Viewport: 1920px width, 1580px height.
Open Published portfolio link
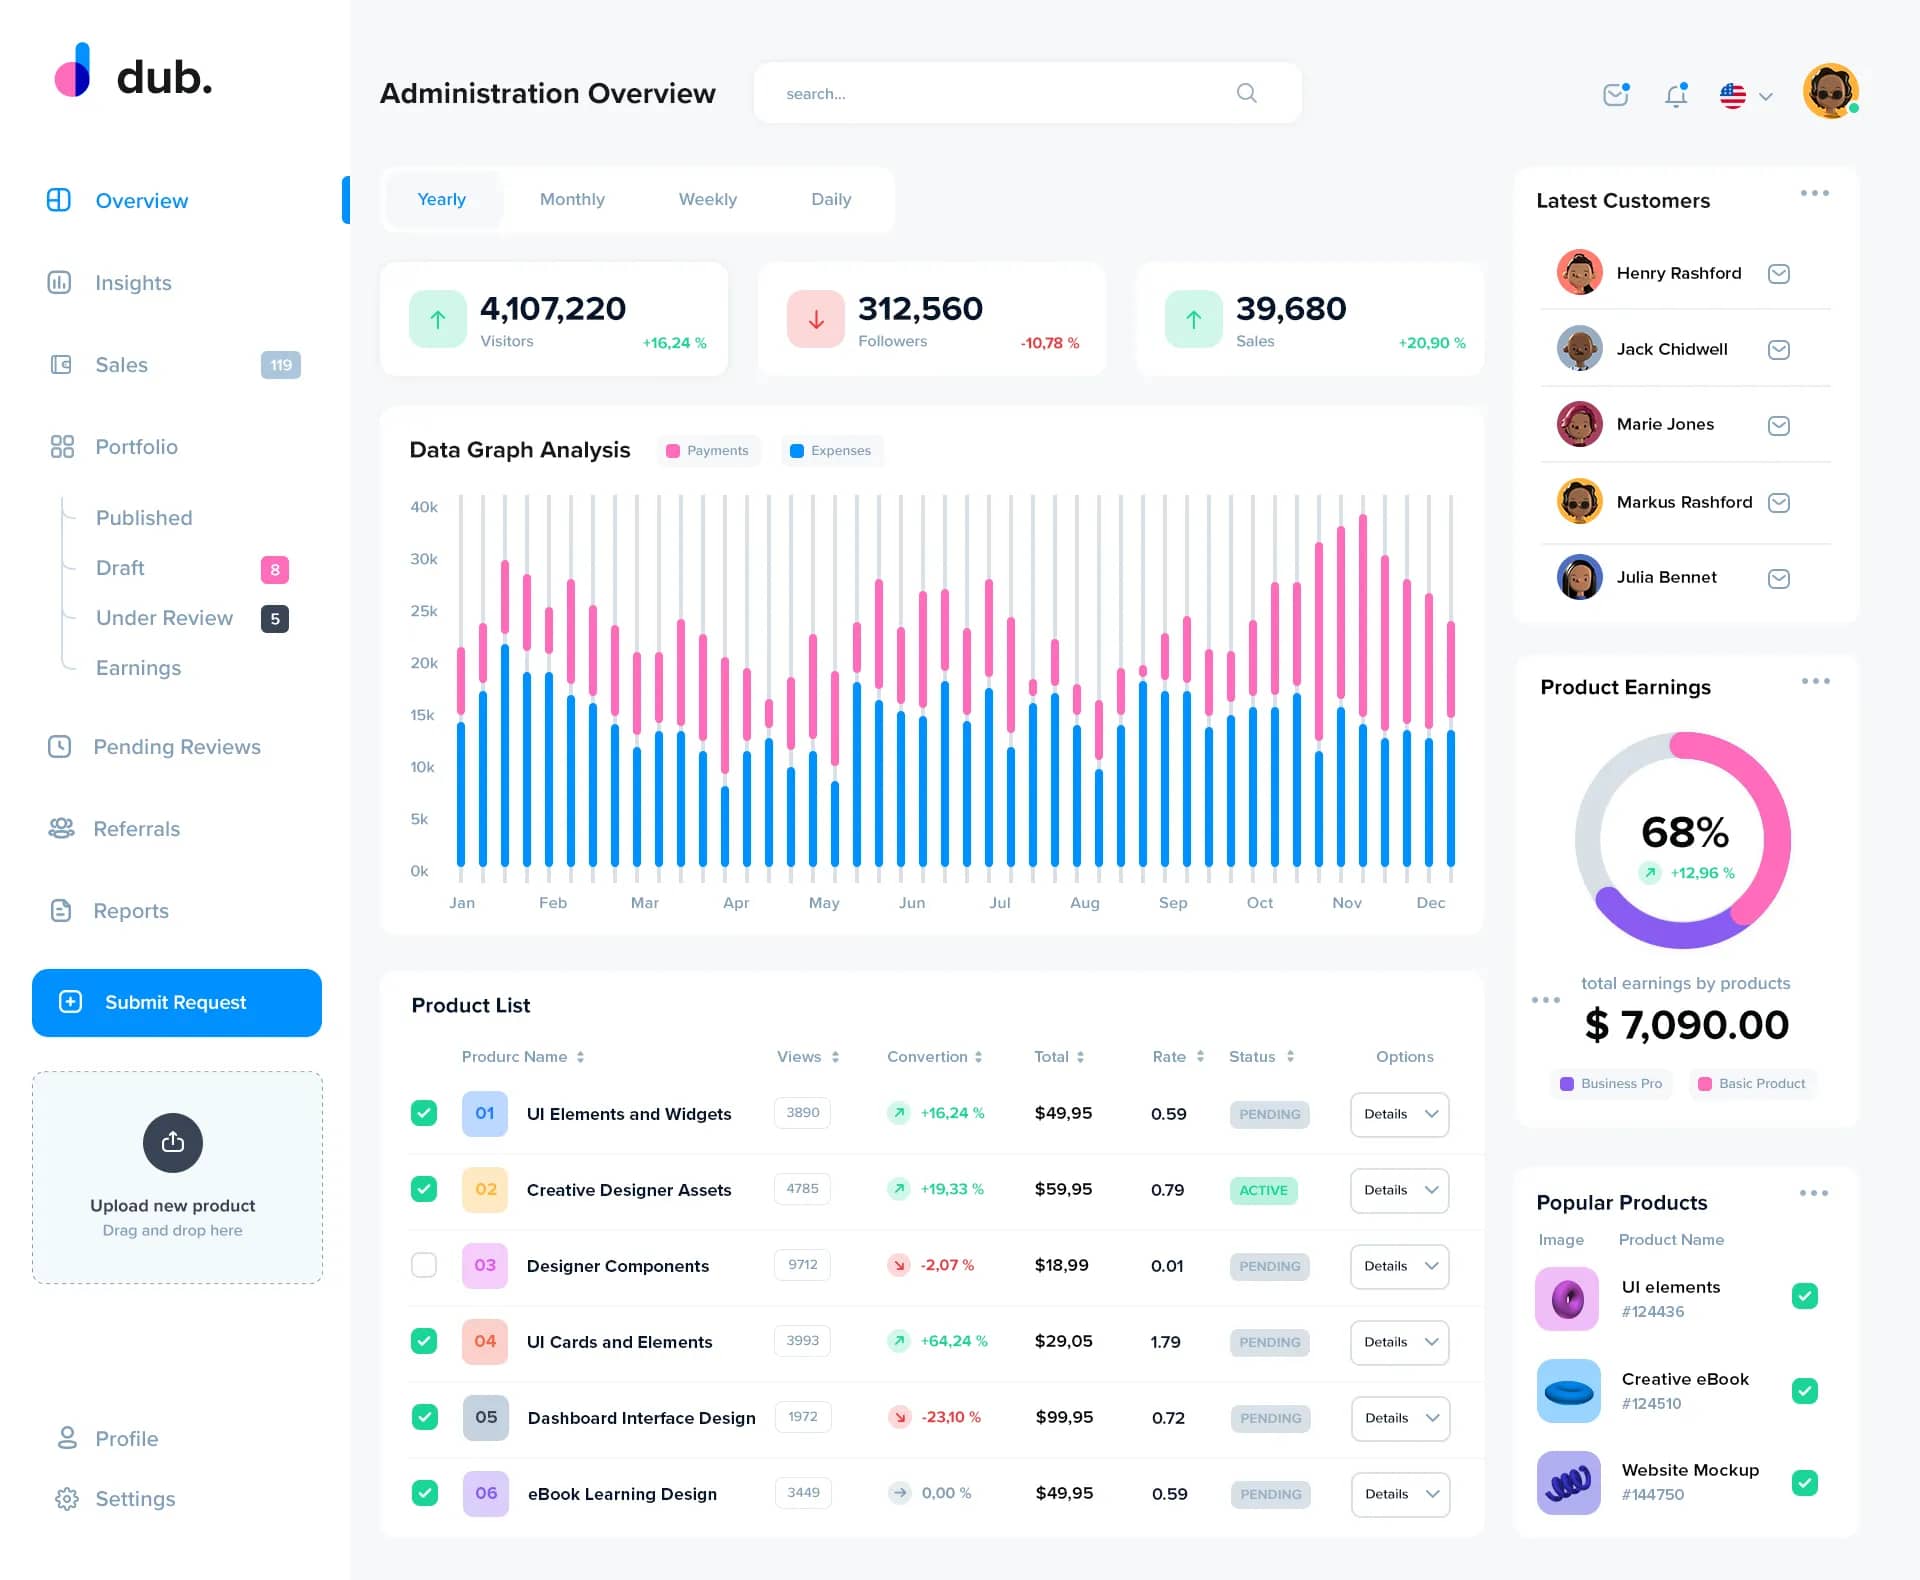[x=144, y=518]
